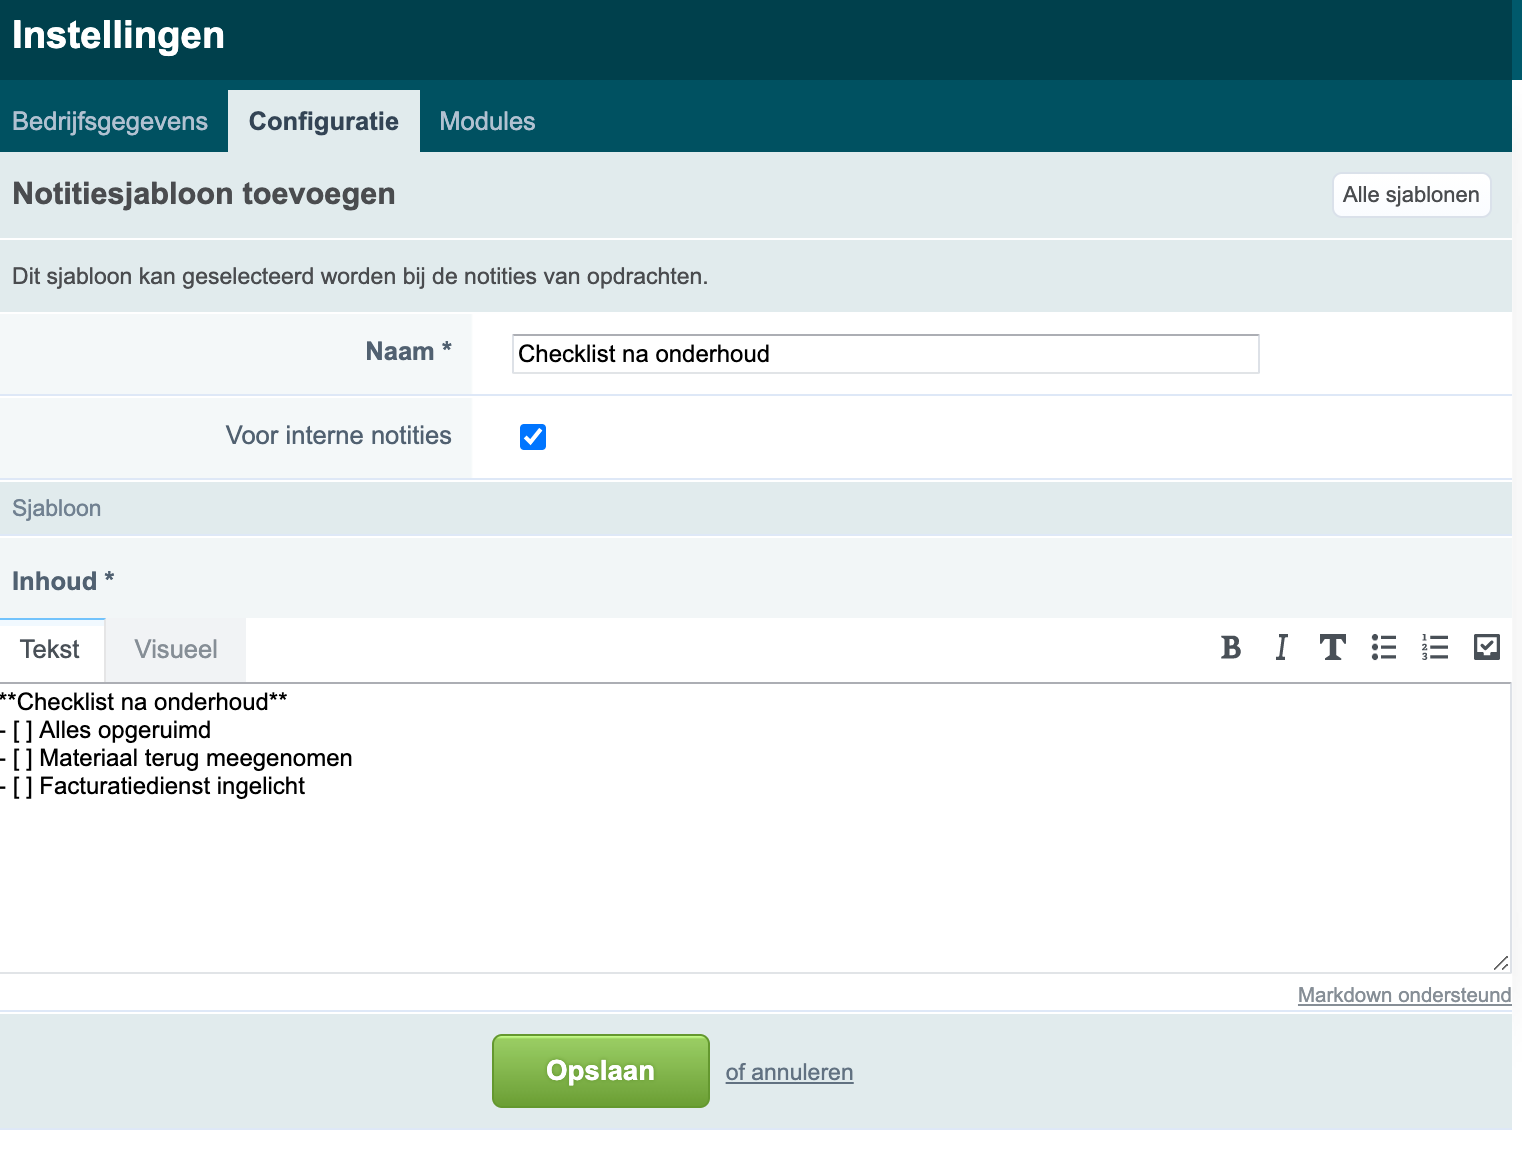Open the 'Markdown ondersteund' help link
Viewport: 1522px width, 1156px height.
tap(1404, 995)
